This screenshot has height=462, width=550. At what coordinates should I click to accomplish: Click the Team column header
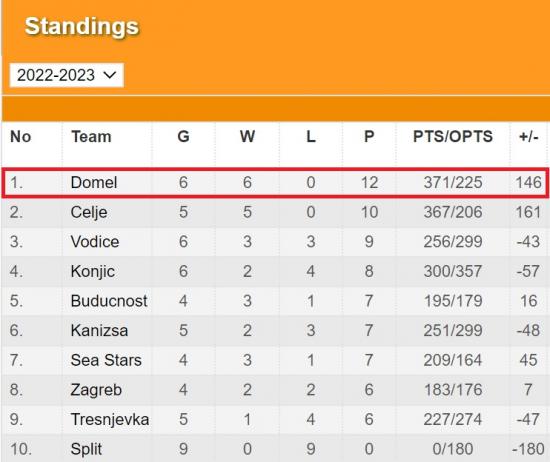(91, 136)
